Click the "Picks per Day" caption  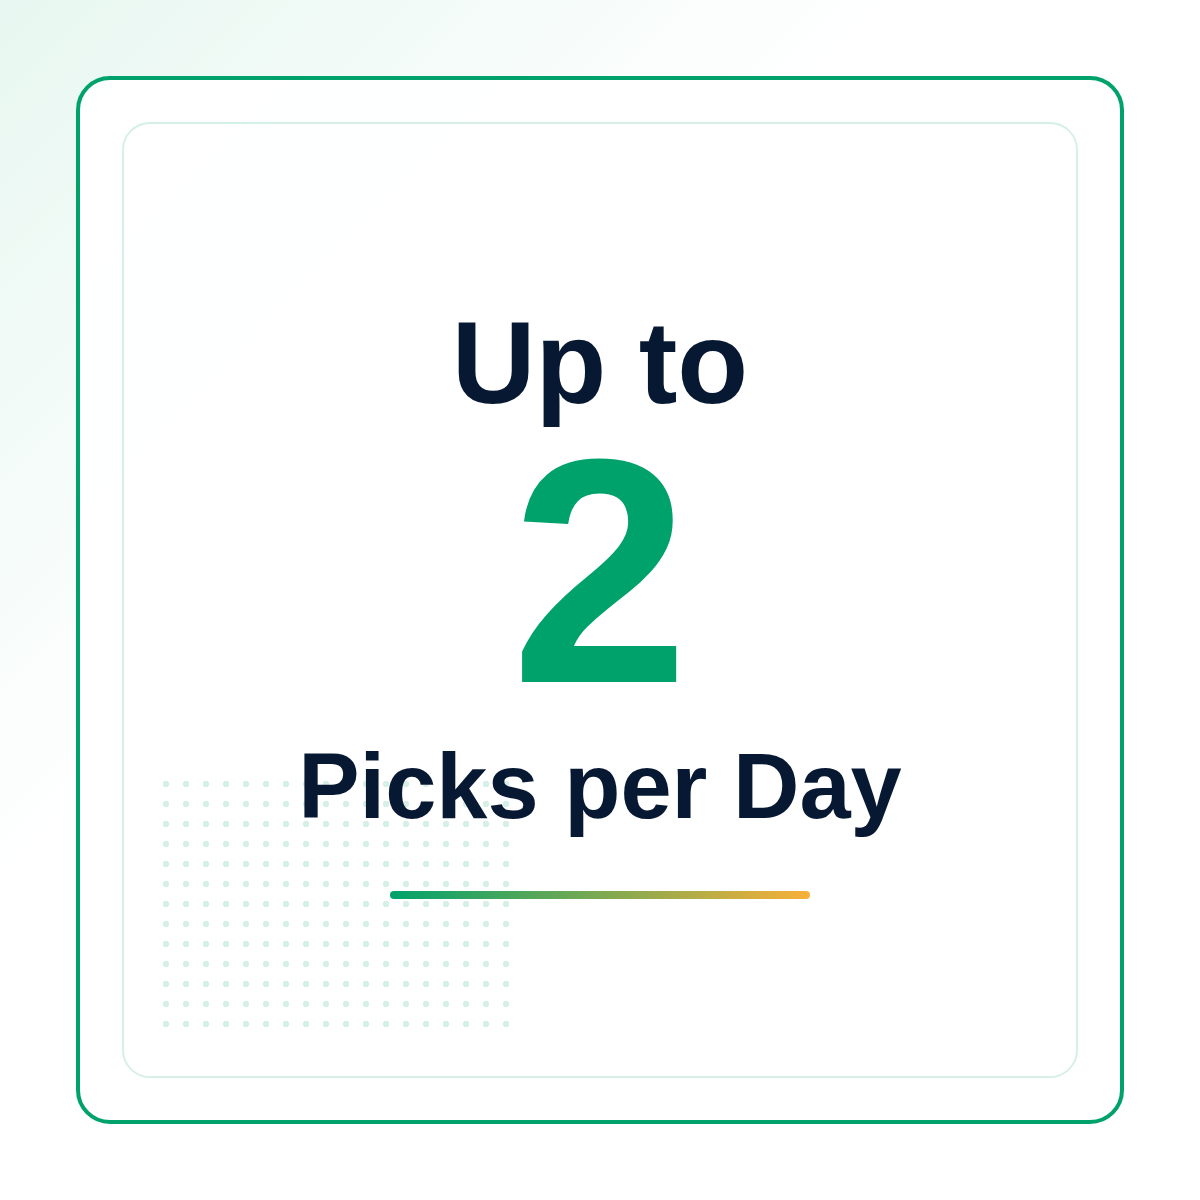(601, 790)
